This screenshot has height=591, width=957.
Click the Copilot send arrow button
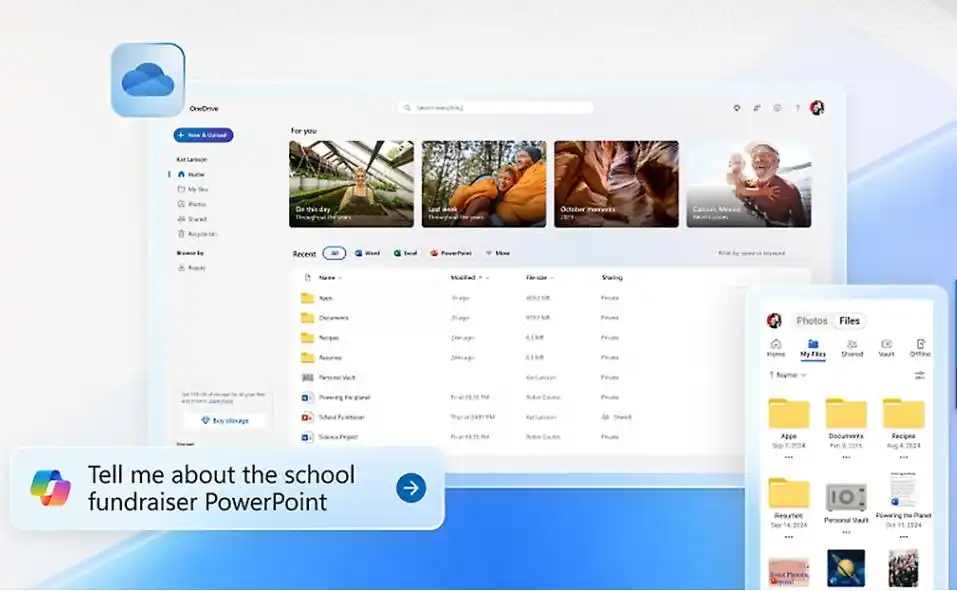point(410,487)
